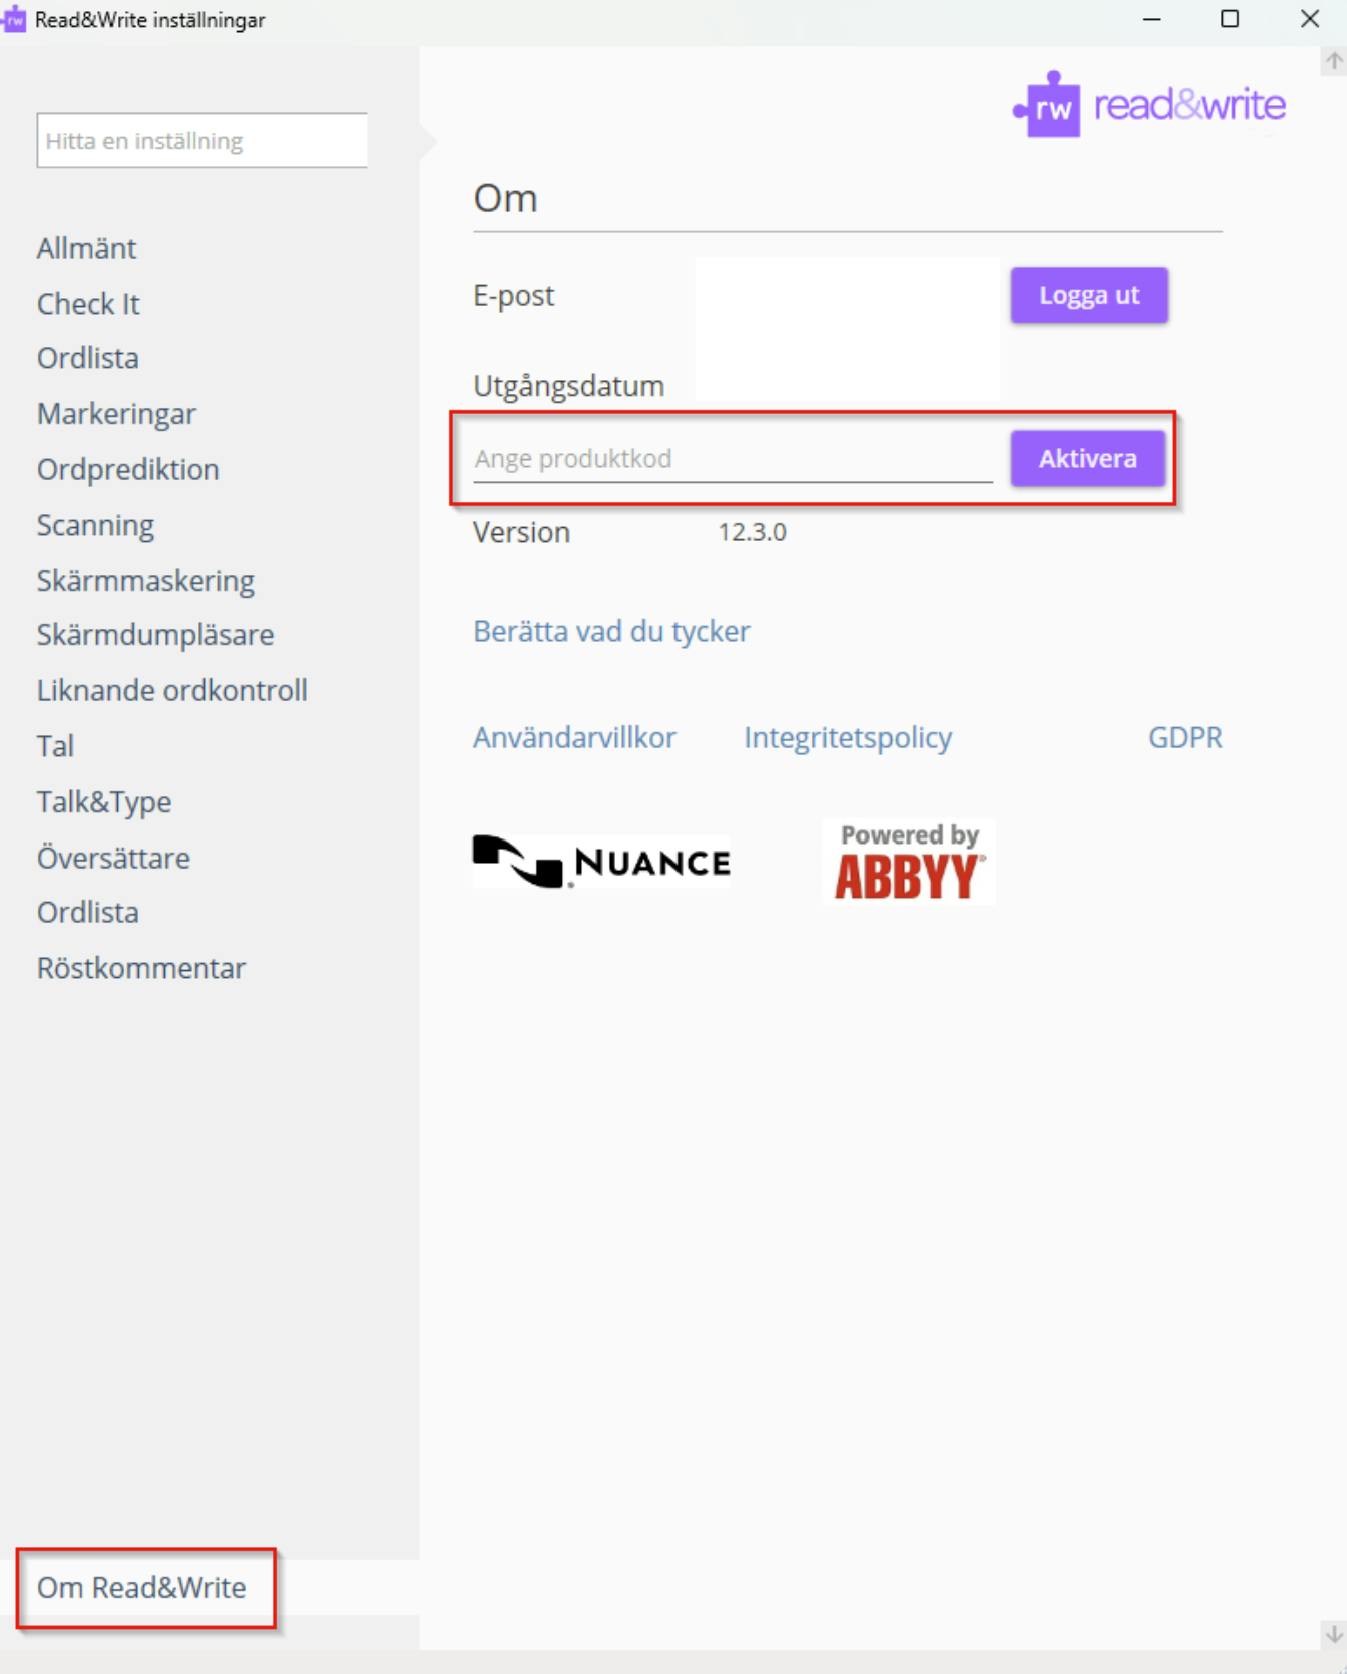Click the Hitta en inställning search box
1347x1674 pixels.
[202, 141]
